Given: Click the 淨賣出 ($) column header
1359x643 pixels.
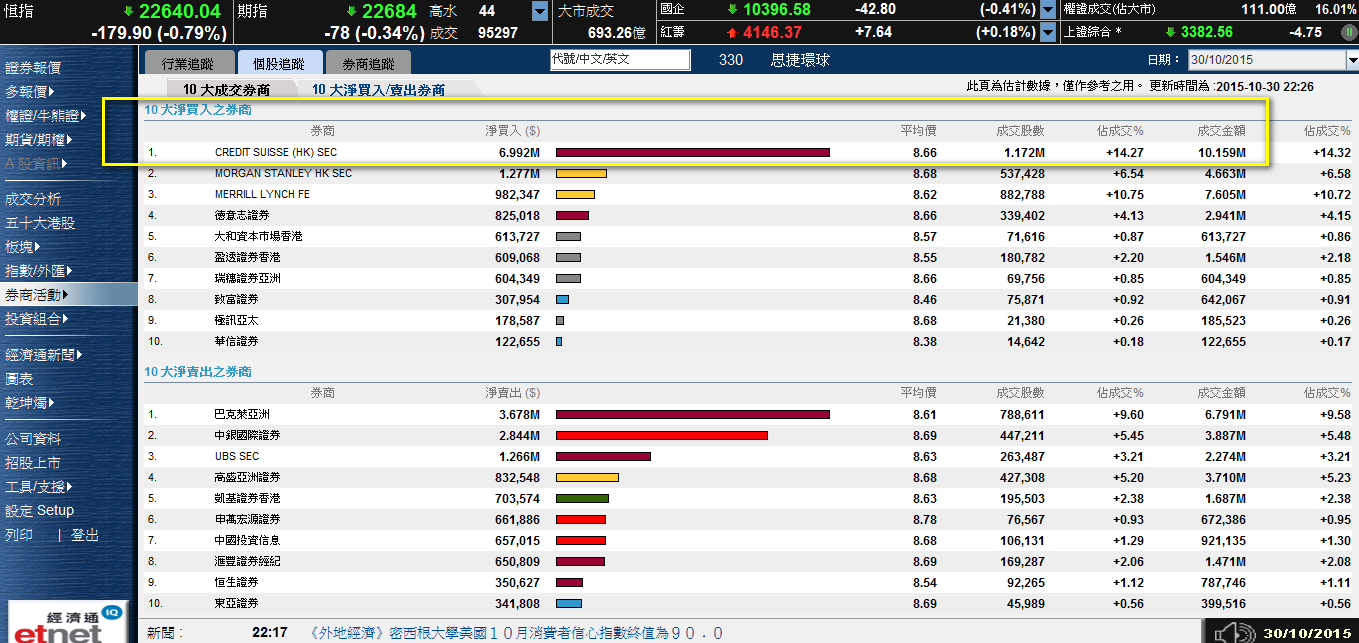Looking at the screenshot, I should point(512,393).
